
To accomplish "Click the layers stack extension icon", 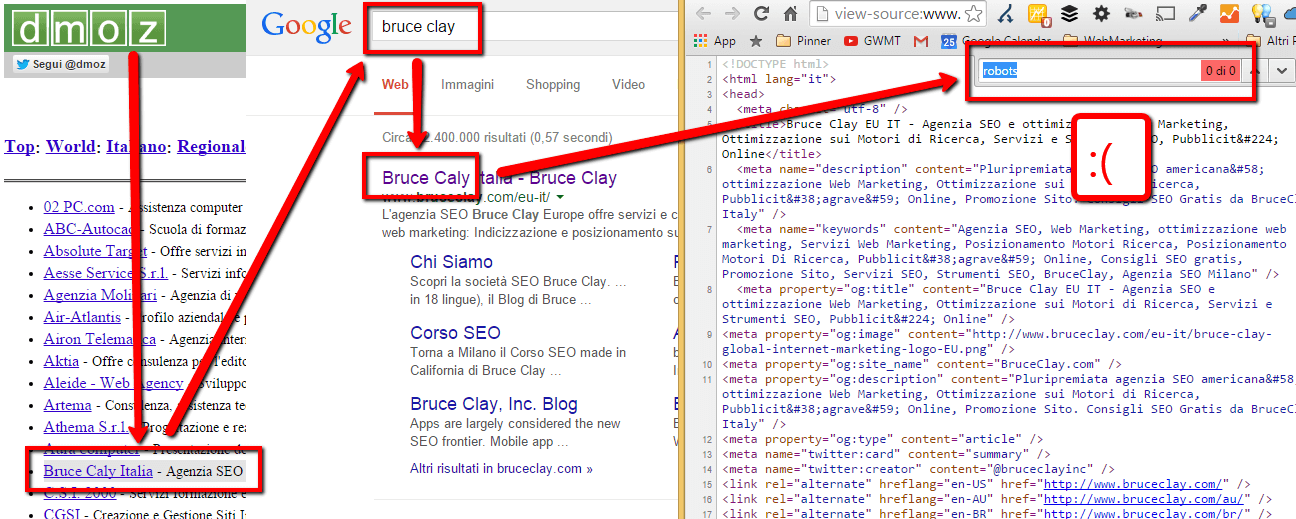I will pyautogui.click(x=1069, y=14).
